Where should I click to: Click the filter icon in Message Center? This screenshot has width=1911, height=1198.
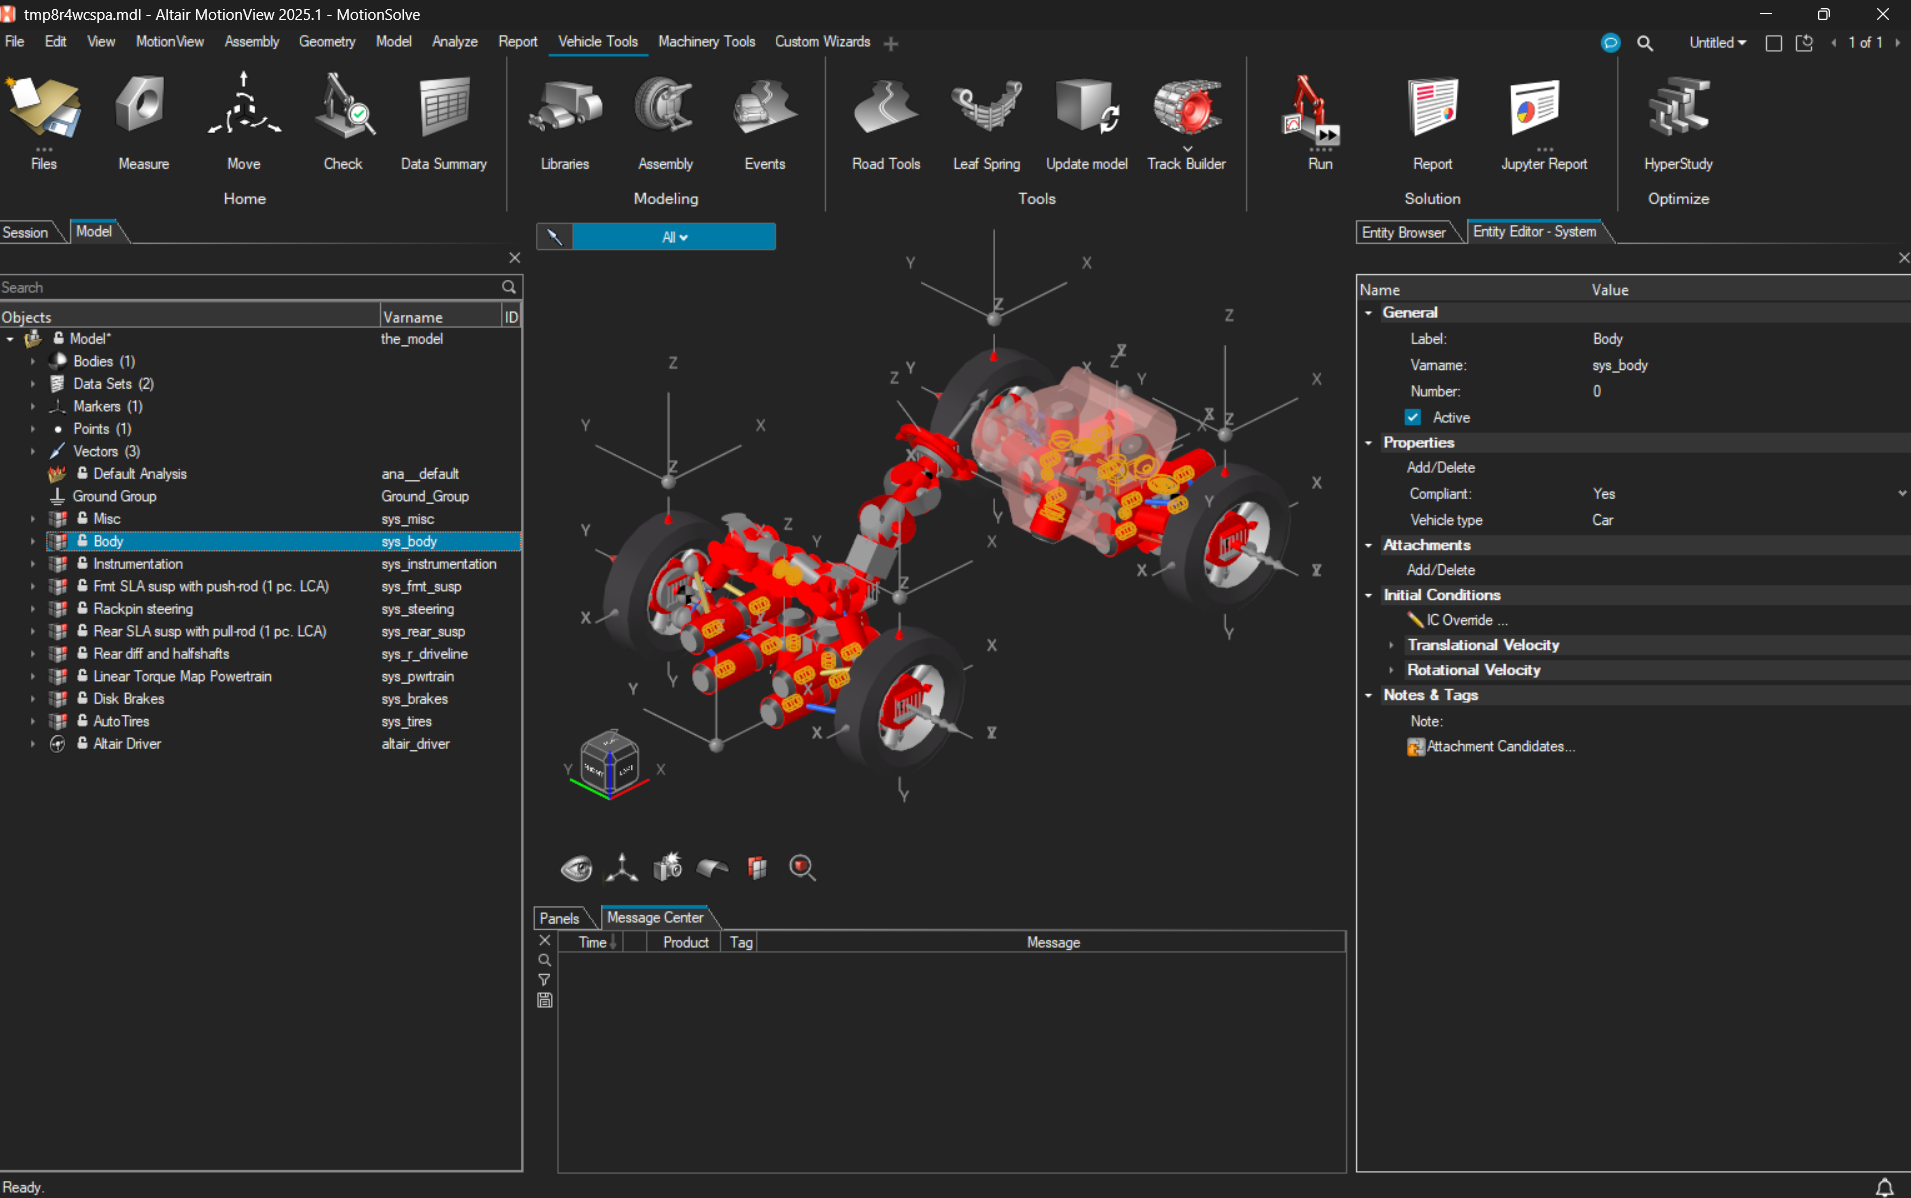(545, 980)
